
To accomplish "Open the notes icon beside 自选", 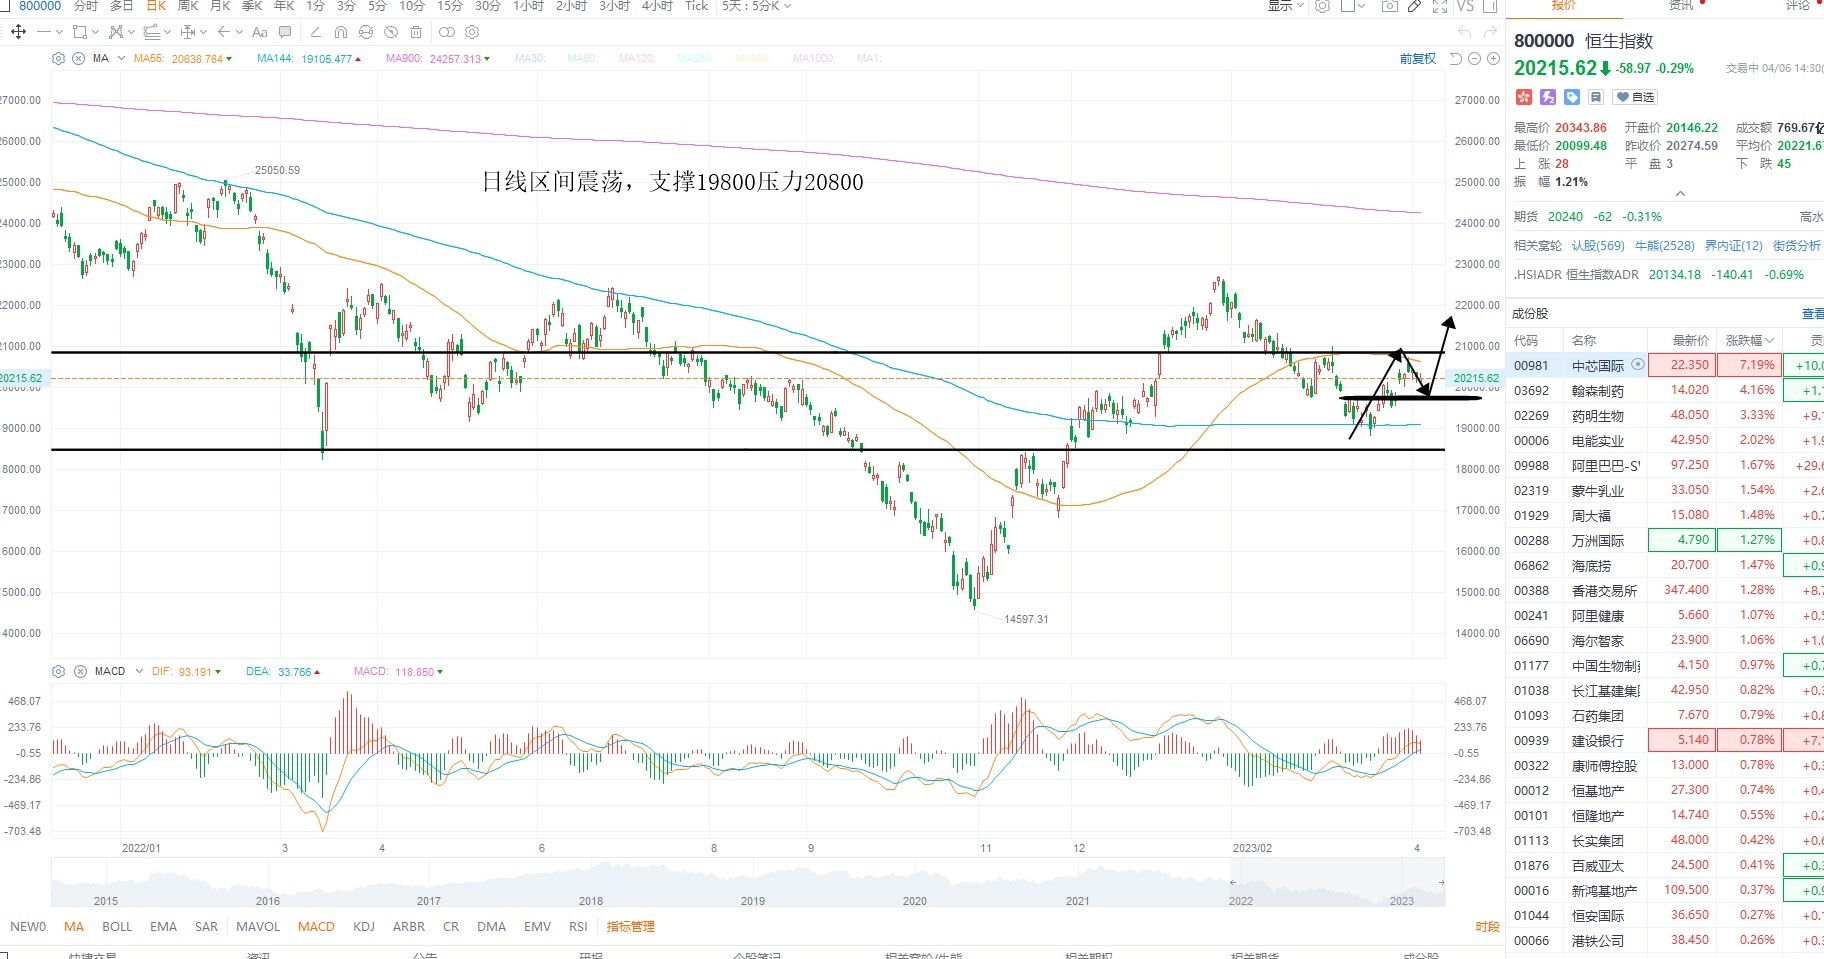I will tap(1596, 97).
